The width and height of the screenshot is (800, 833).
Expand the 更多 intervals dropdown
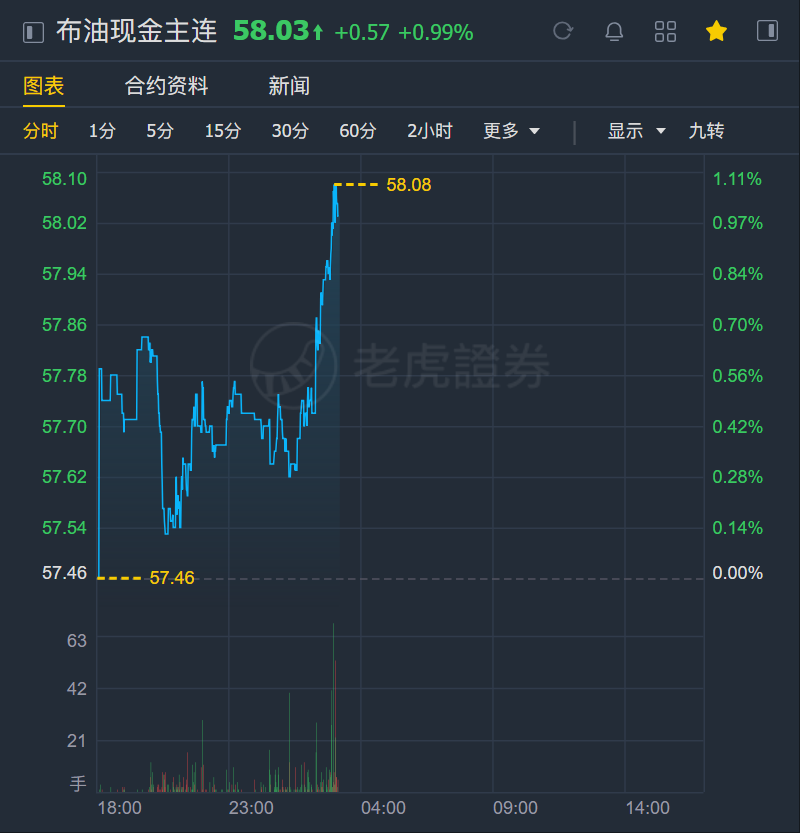(x=511, y=131)
